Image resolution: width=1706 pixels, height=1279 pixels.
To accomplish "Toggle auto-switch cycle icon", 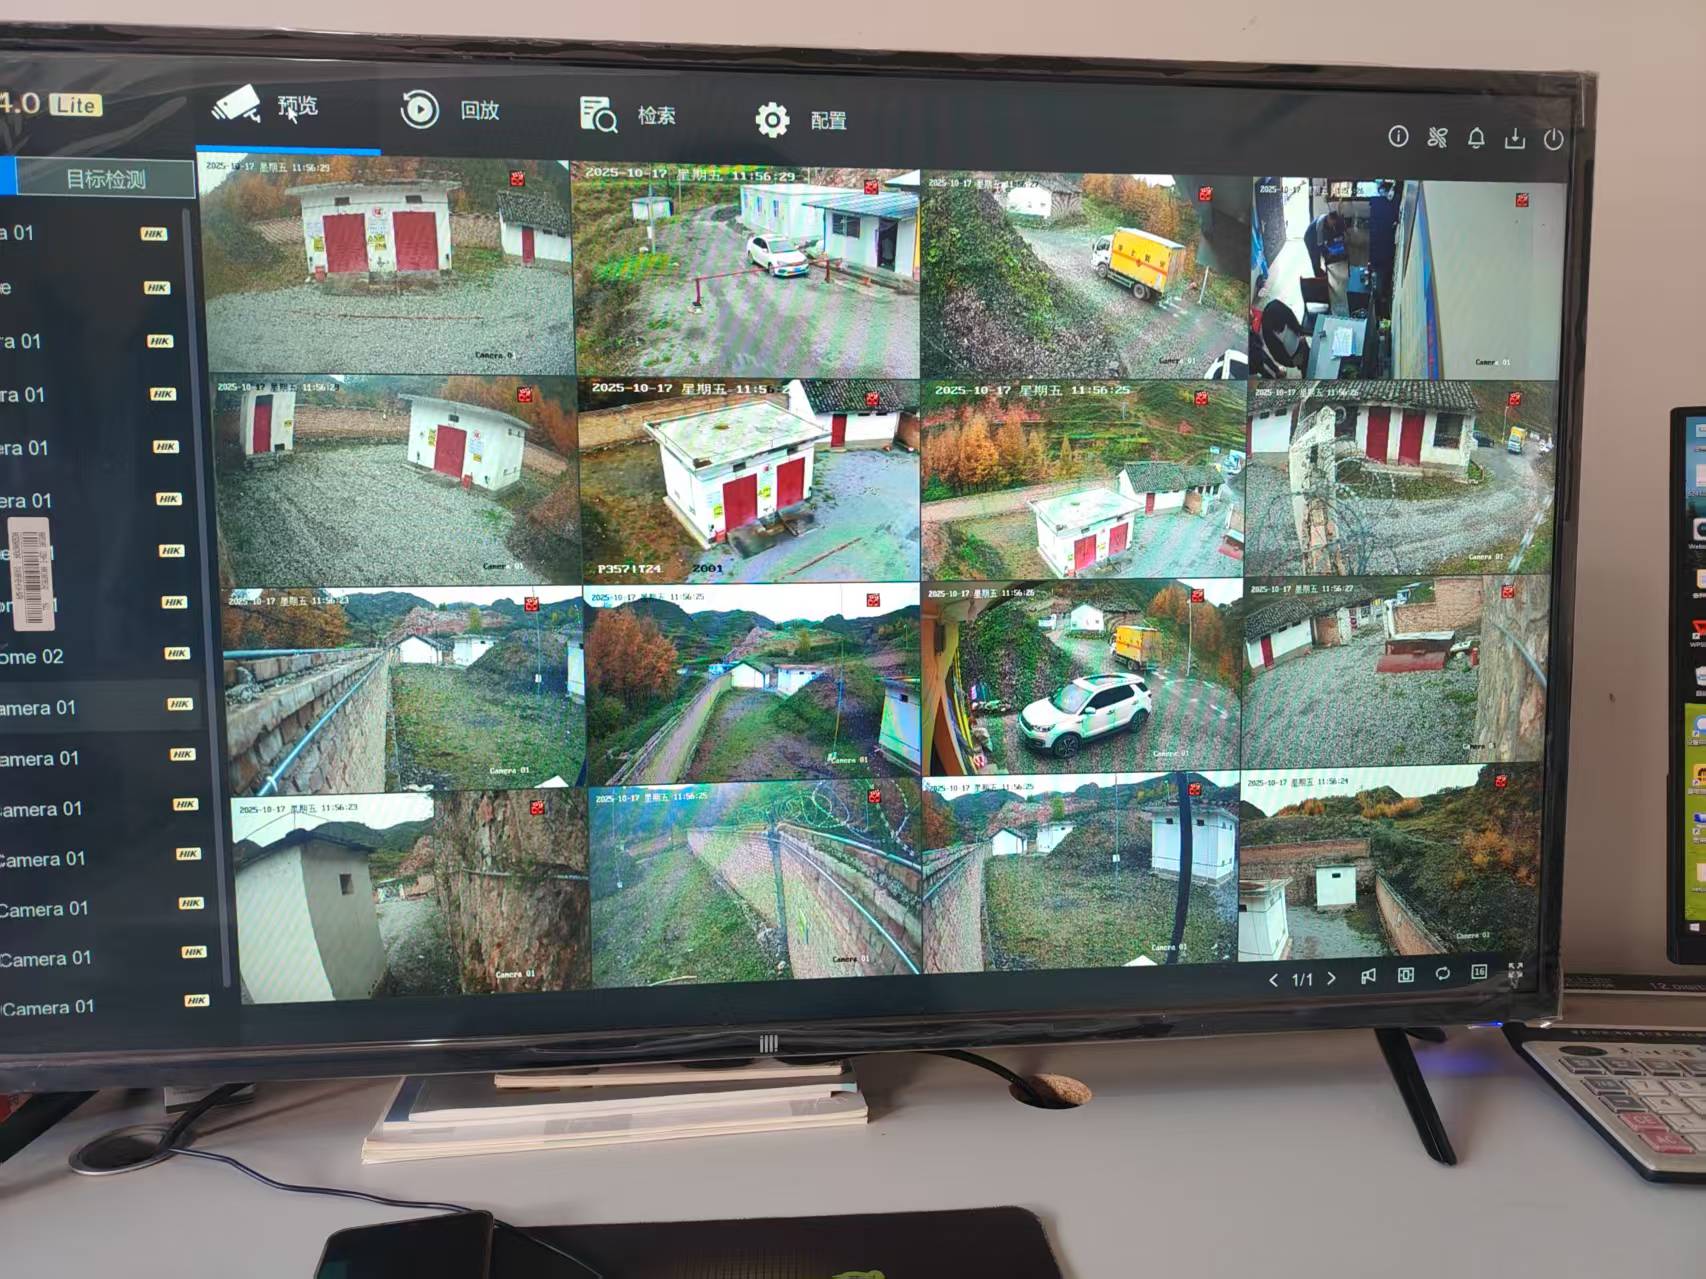I will tap(1442, 974).
